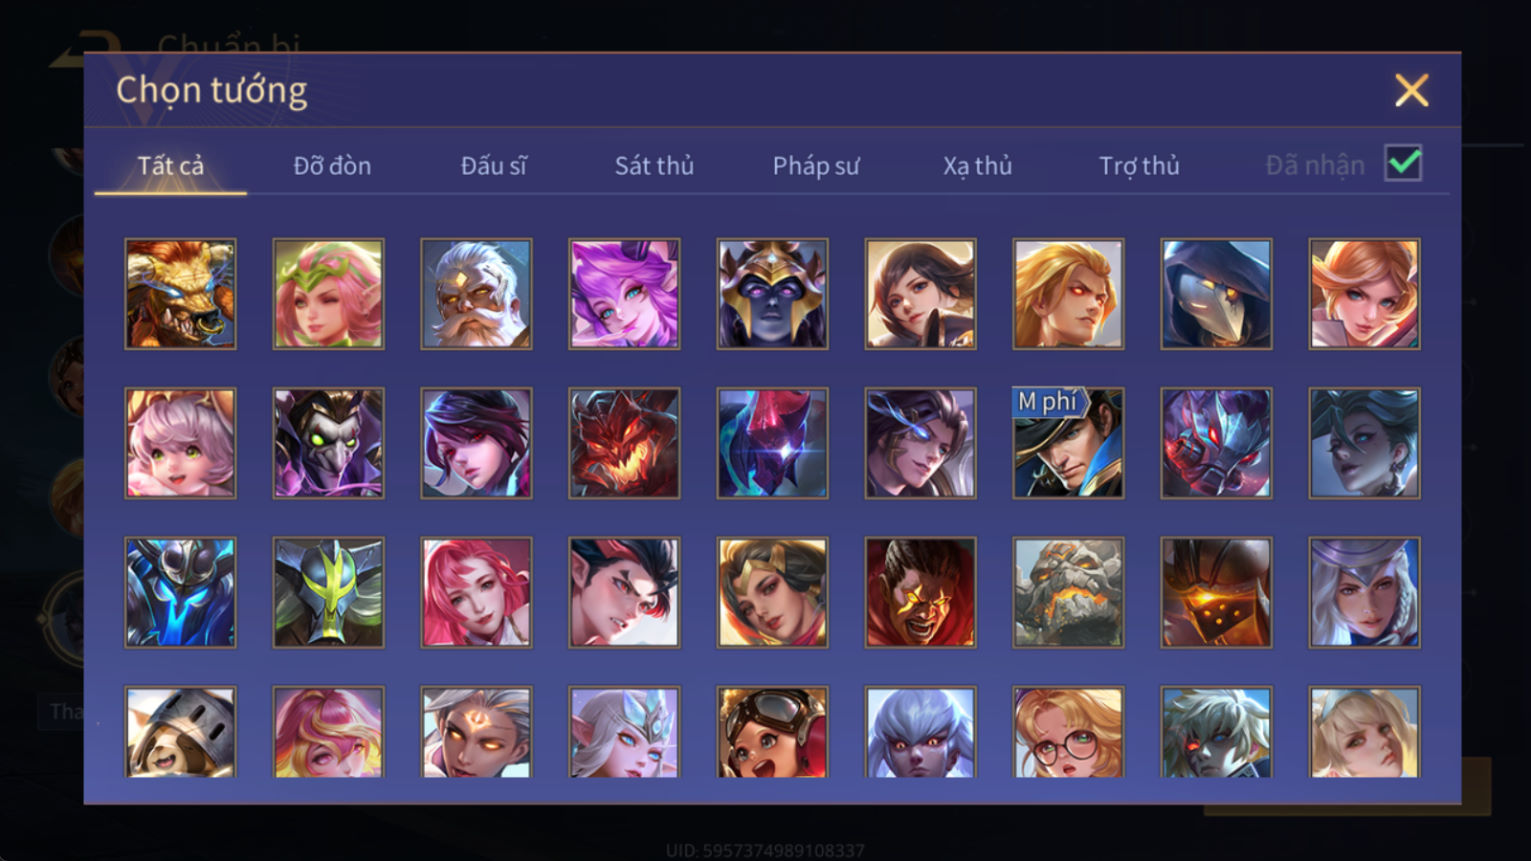Choose the purple-haired cat girl hero
The width and height of the screenshot is (1531, 861).
pyautogui.click(x=624, y=294)
